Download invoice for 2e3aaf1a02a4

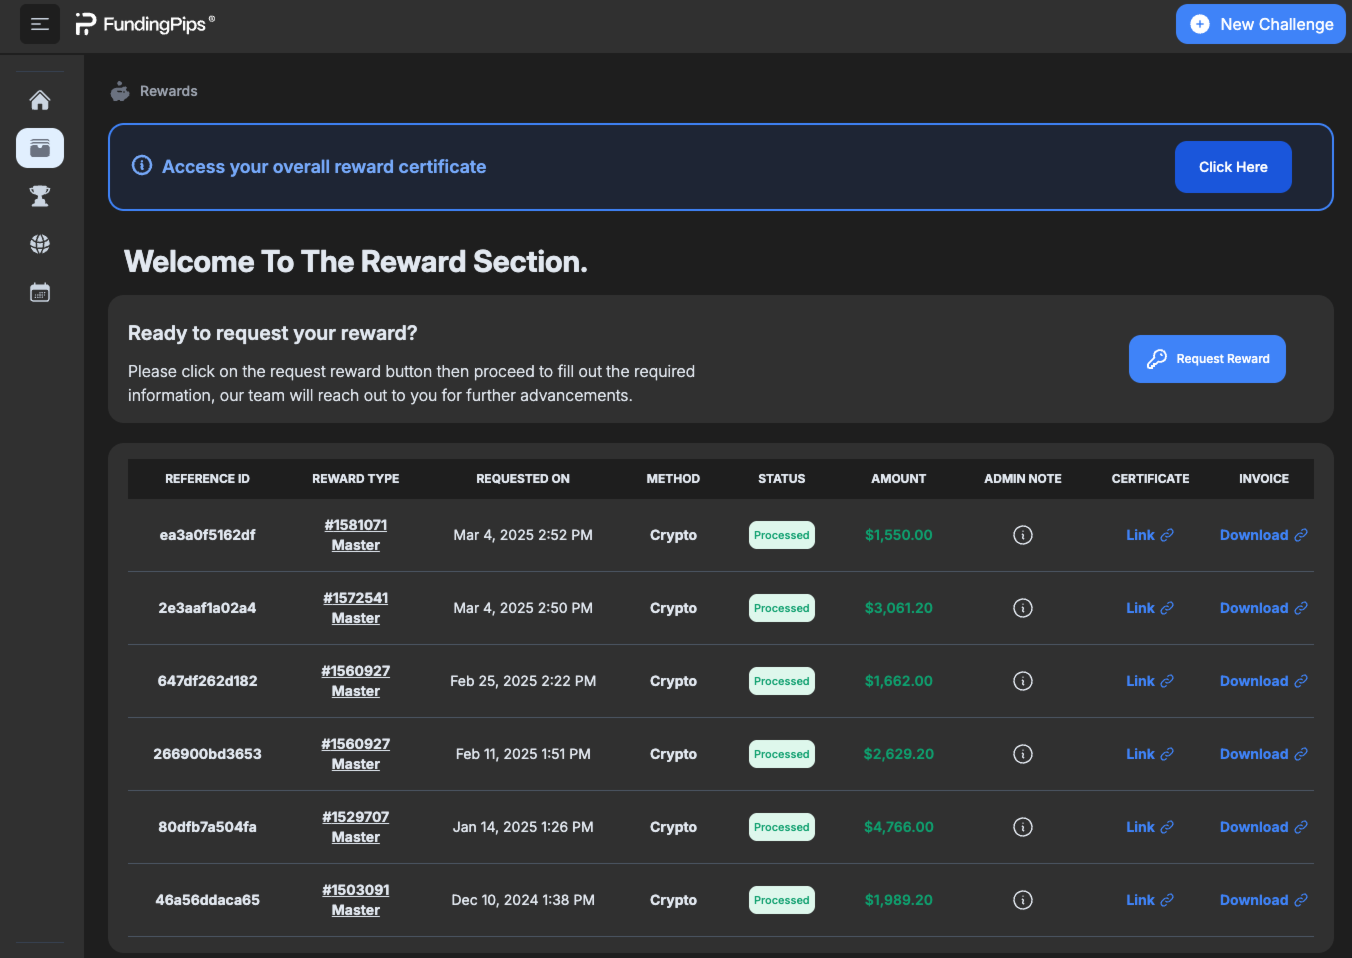click(1264, 608)
